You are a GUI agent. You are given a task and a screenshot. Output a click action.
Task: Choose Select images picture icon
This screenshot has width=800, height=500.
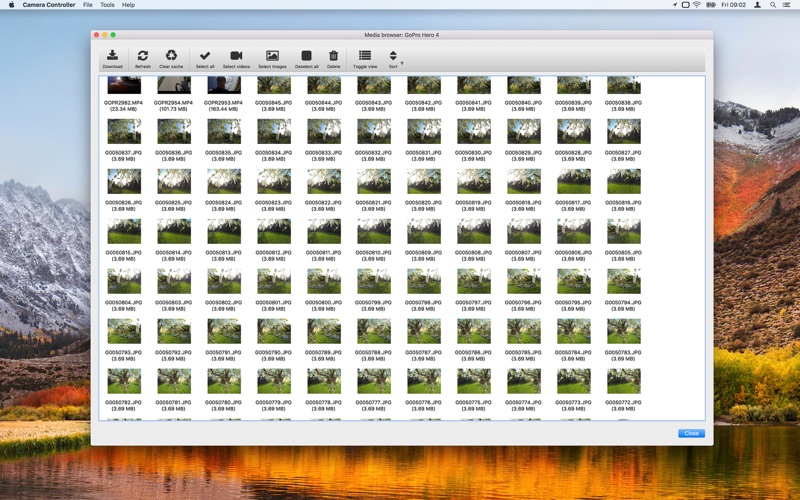pyautogui.click(x=272, y=56)
